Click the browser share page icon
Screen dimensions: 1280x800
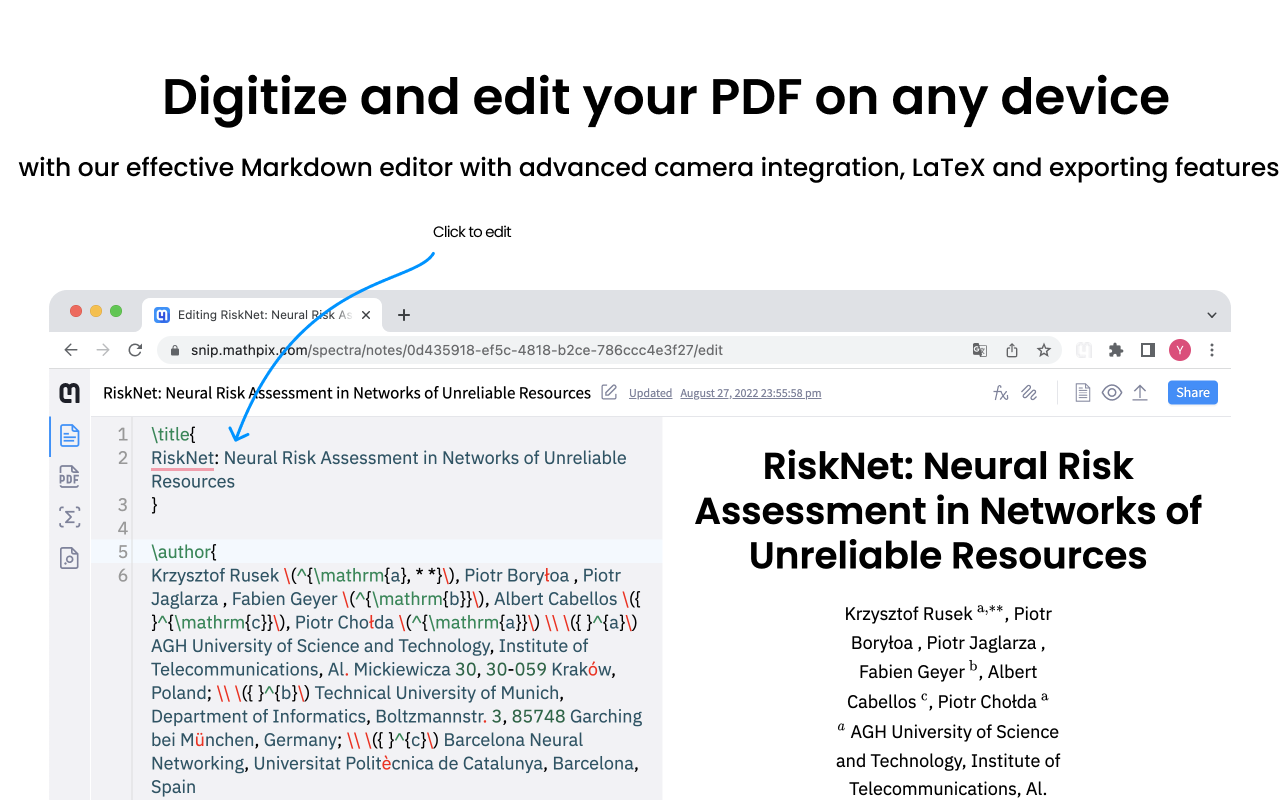click(x=1012, y=350)
